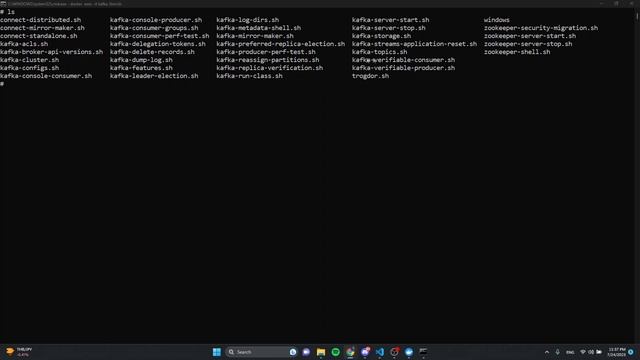Click kafka-preferred-replica-election.sh file name

coord(281,44)
